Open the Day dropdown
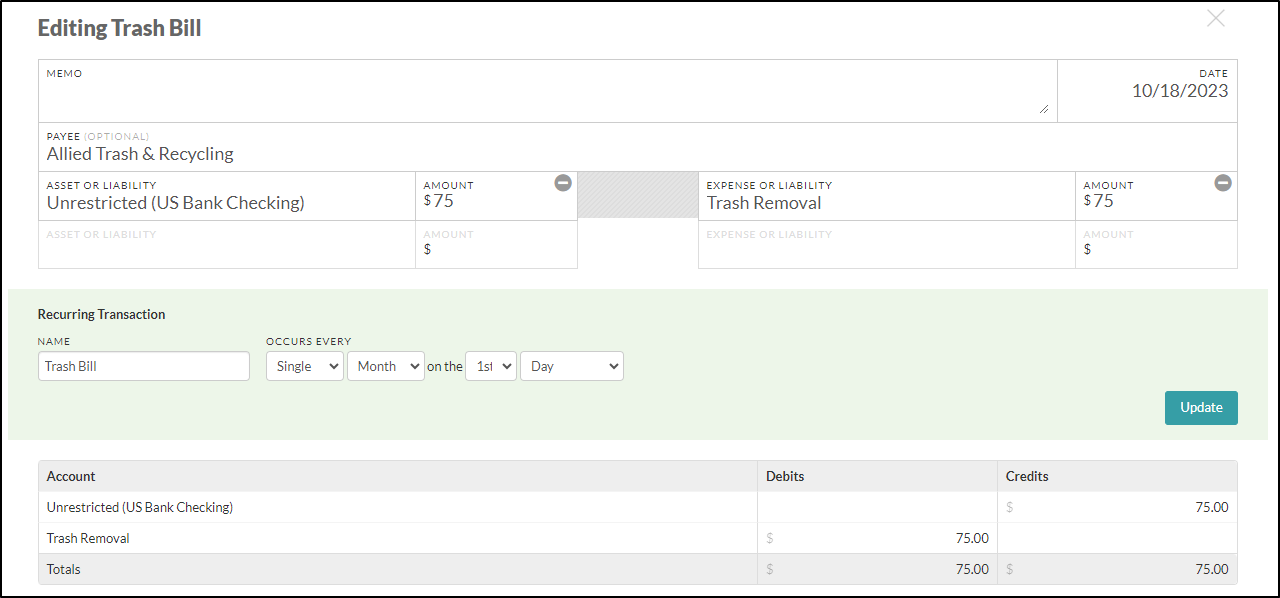 tap(572, 366)
